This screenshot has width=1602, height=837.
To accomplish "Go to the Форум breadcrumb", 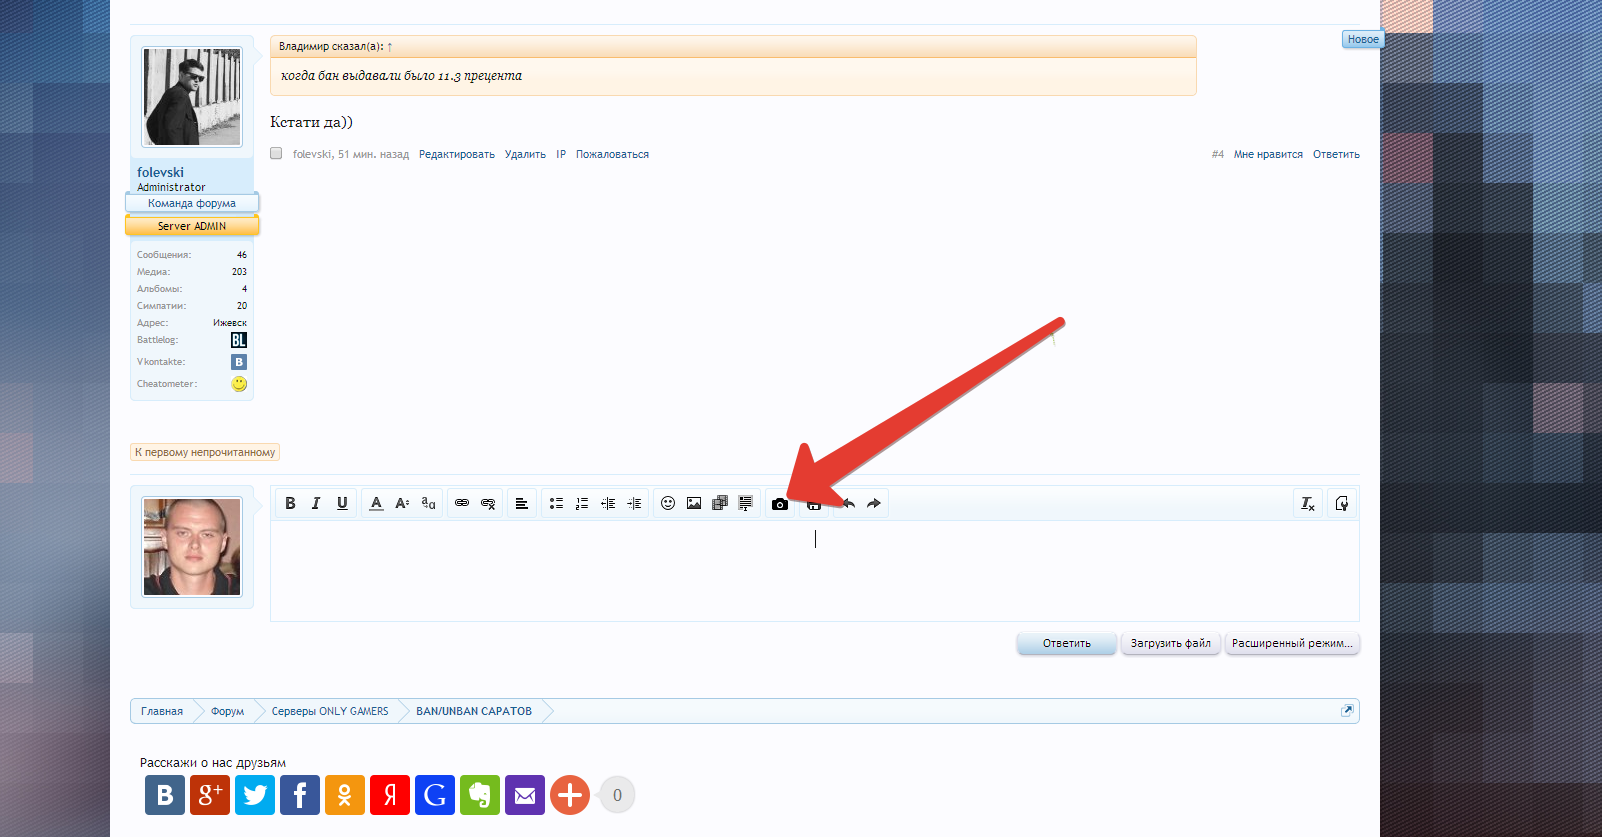I will [227, 711].
